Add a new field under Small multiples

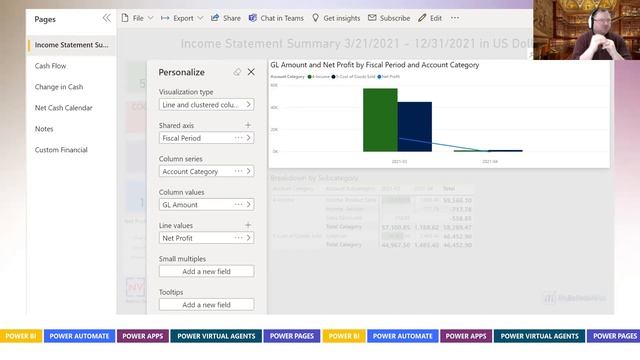(207, 271)
